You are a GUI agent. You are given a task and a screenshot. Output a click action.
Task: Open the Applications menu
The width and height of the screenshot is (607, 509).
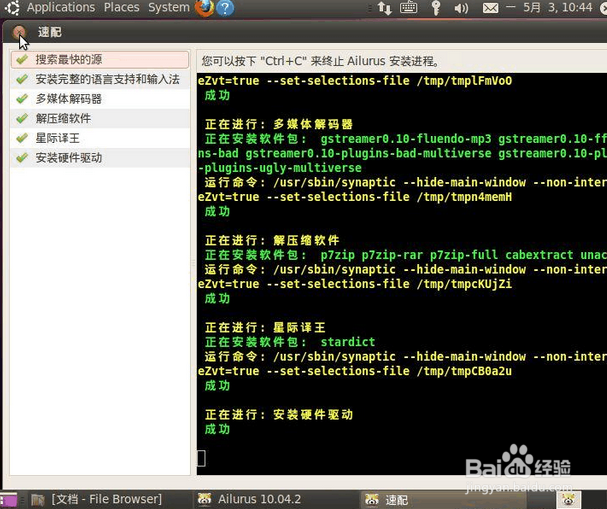coord(61,7)
